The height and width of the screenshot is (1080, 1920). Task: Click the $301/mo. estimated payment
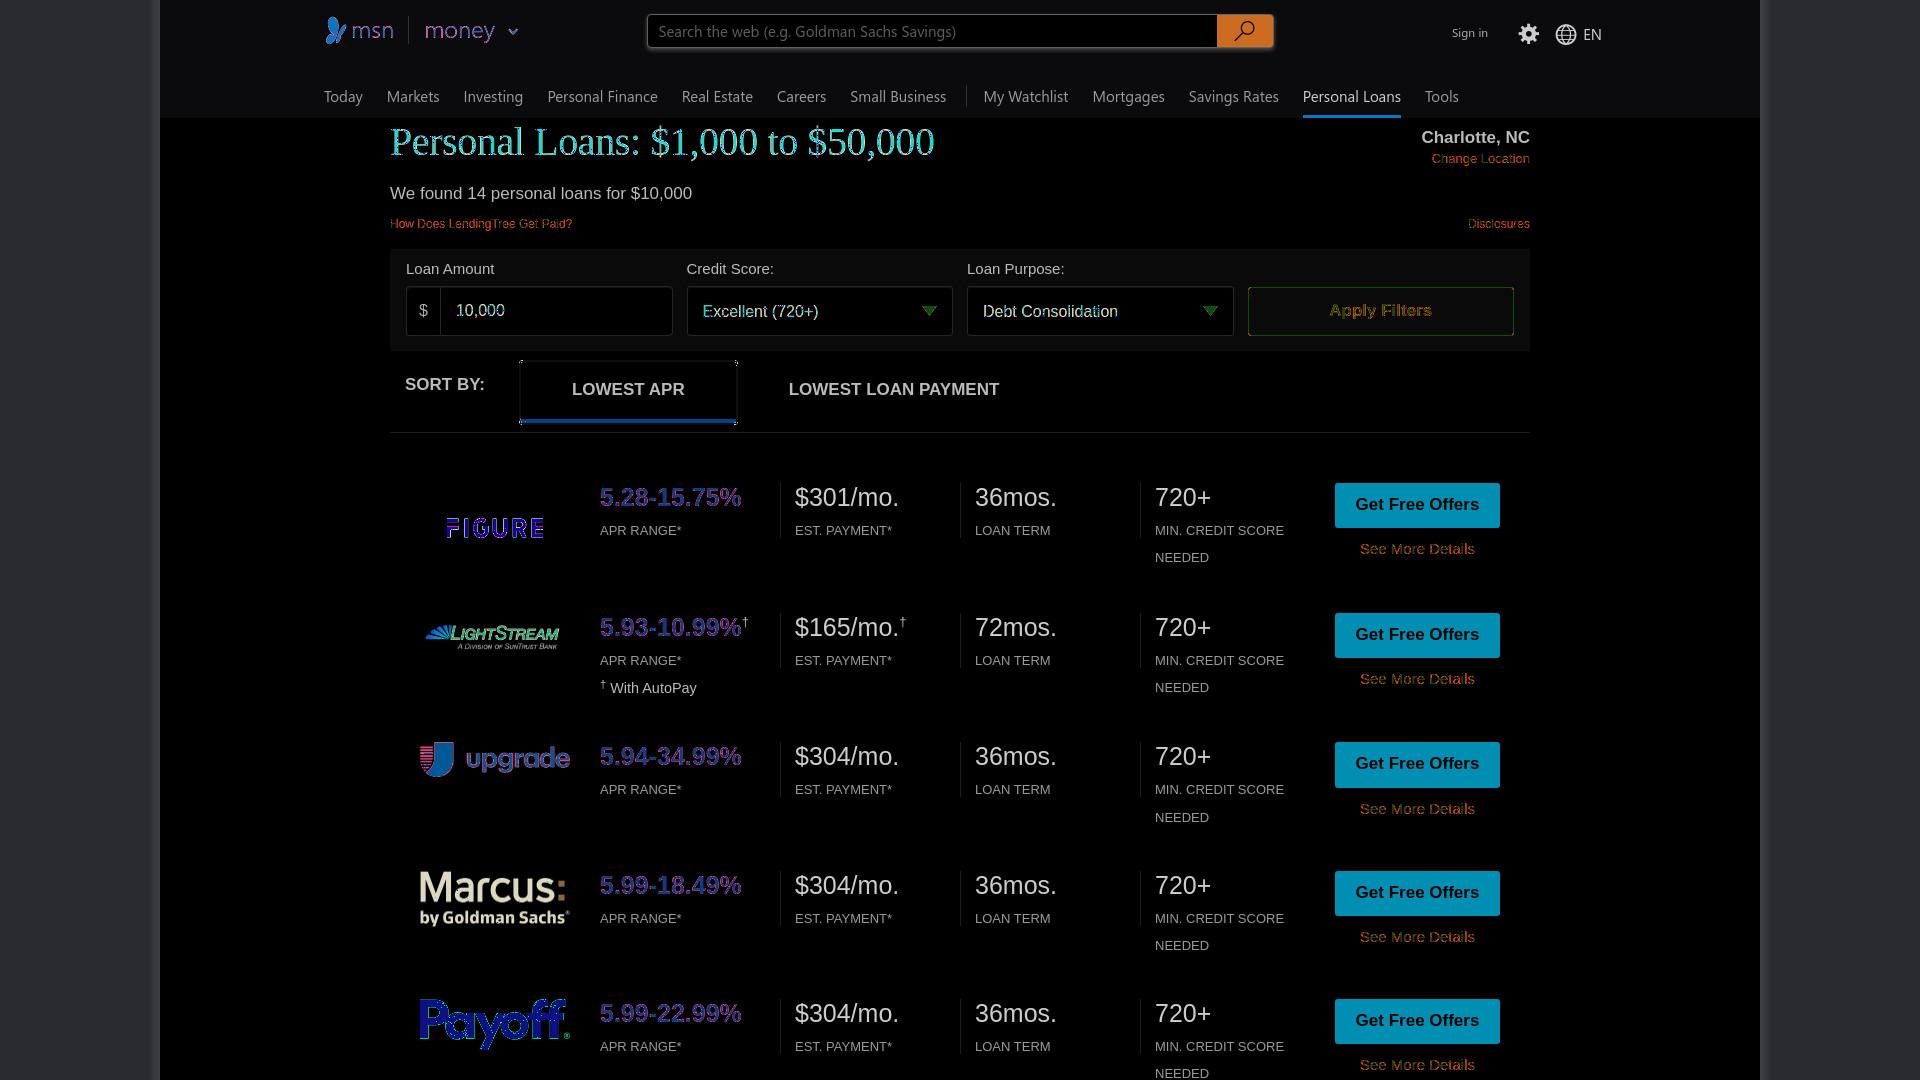coord(847,497)
